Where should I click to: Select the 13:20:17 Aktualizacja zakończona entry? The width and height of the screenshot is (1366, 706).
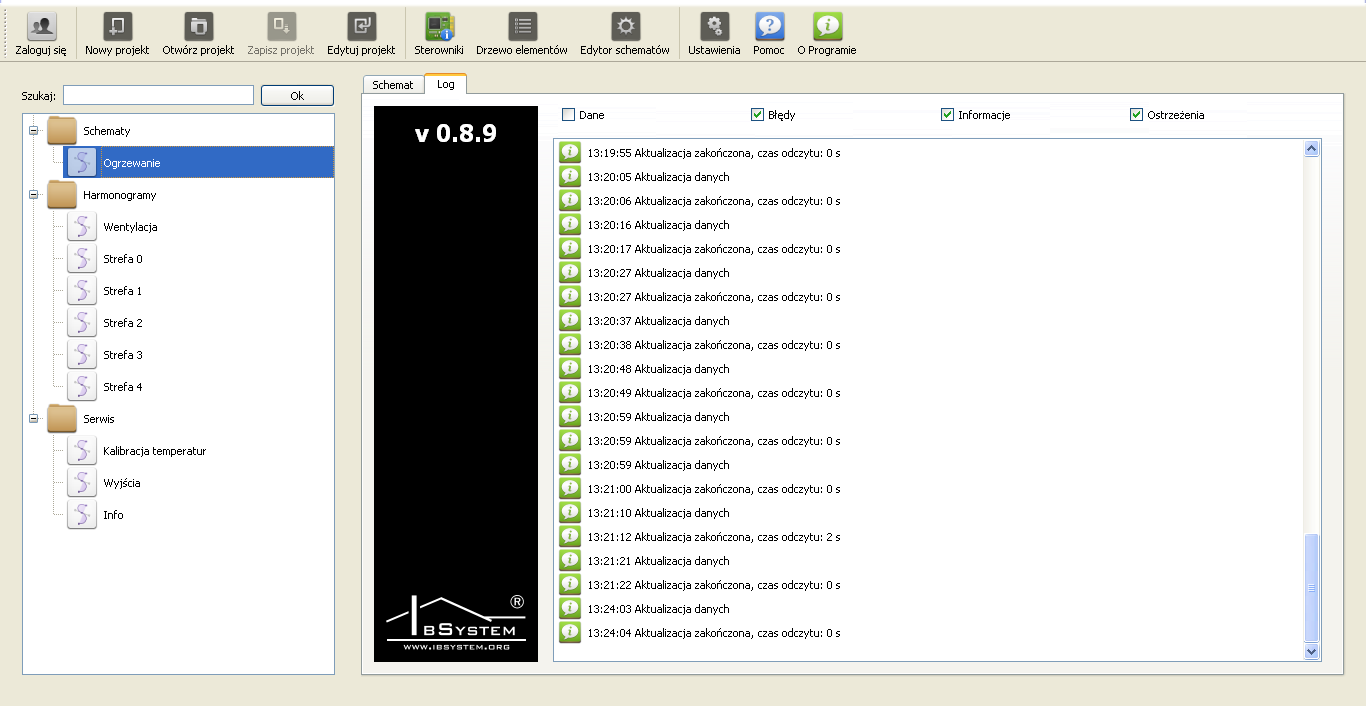pyautogui.click(x=714, y=249)
